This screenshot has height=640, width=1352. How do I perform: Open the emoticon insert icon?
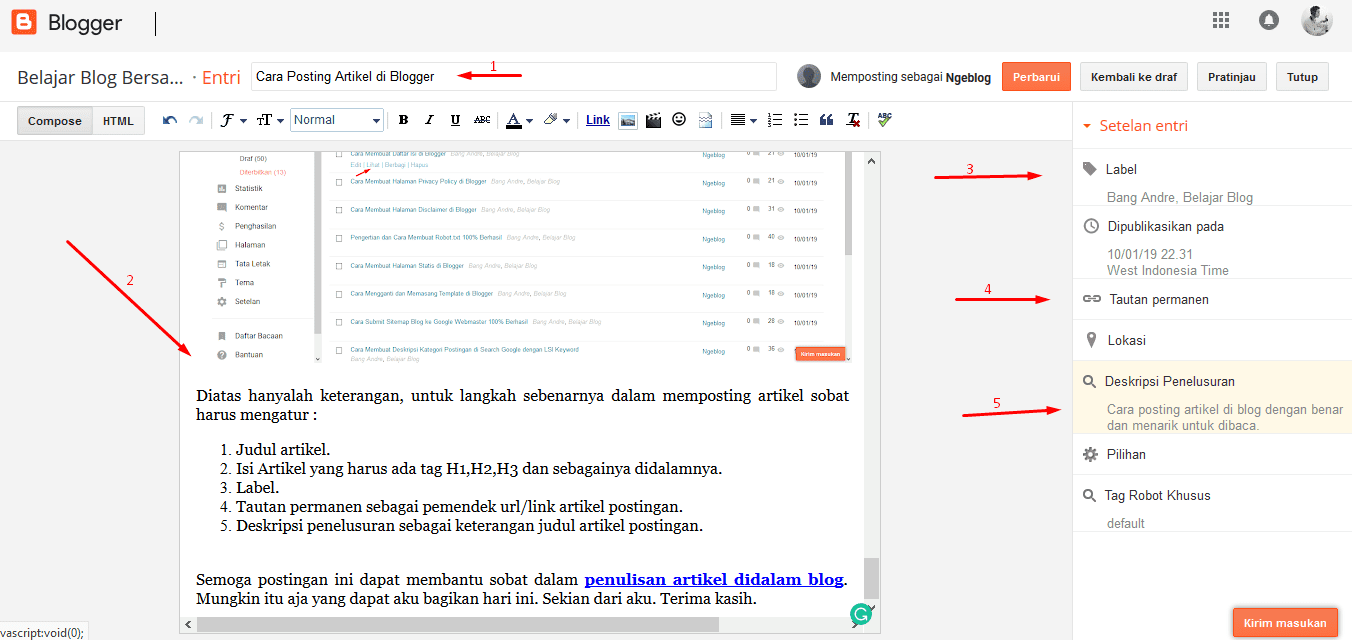(678, 119)
